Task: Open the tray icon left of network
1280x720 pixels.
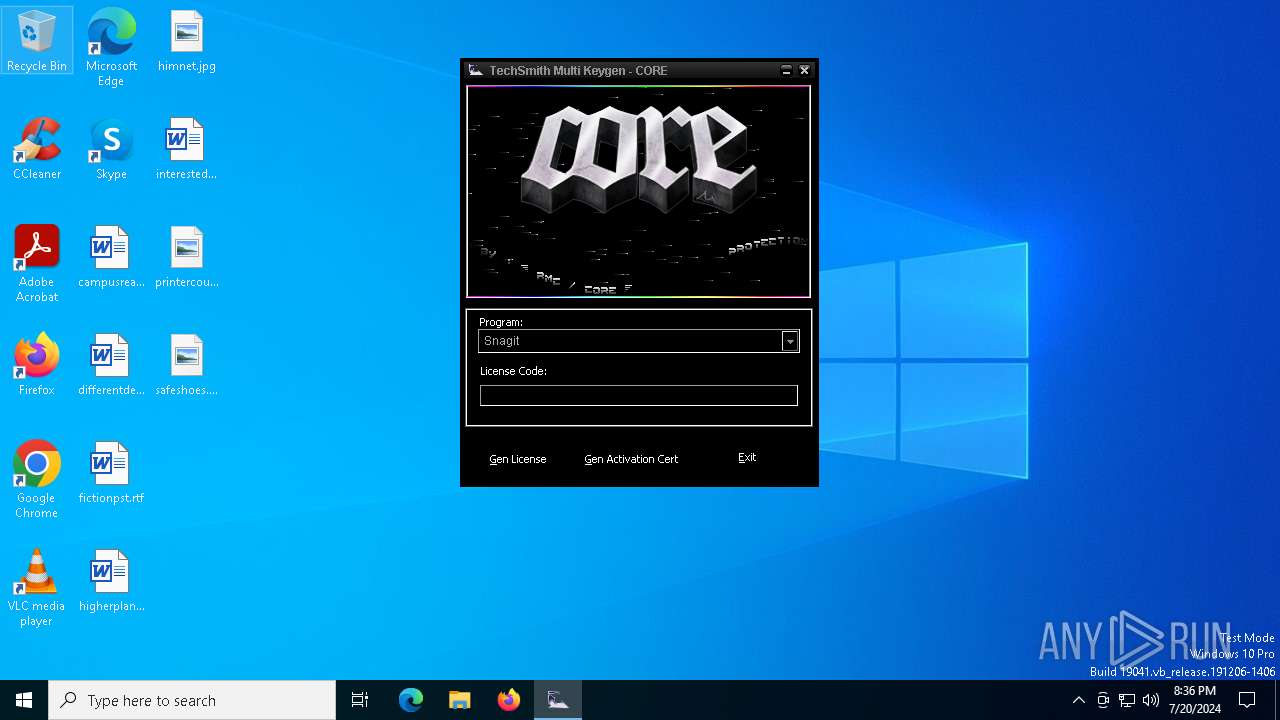Action: pos(1103,700)
